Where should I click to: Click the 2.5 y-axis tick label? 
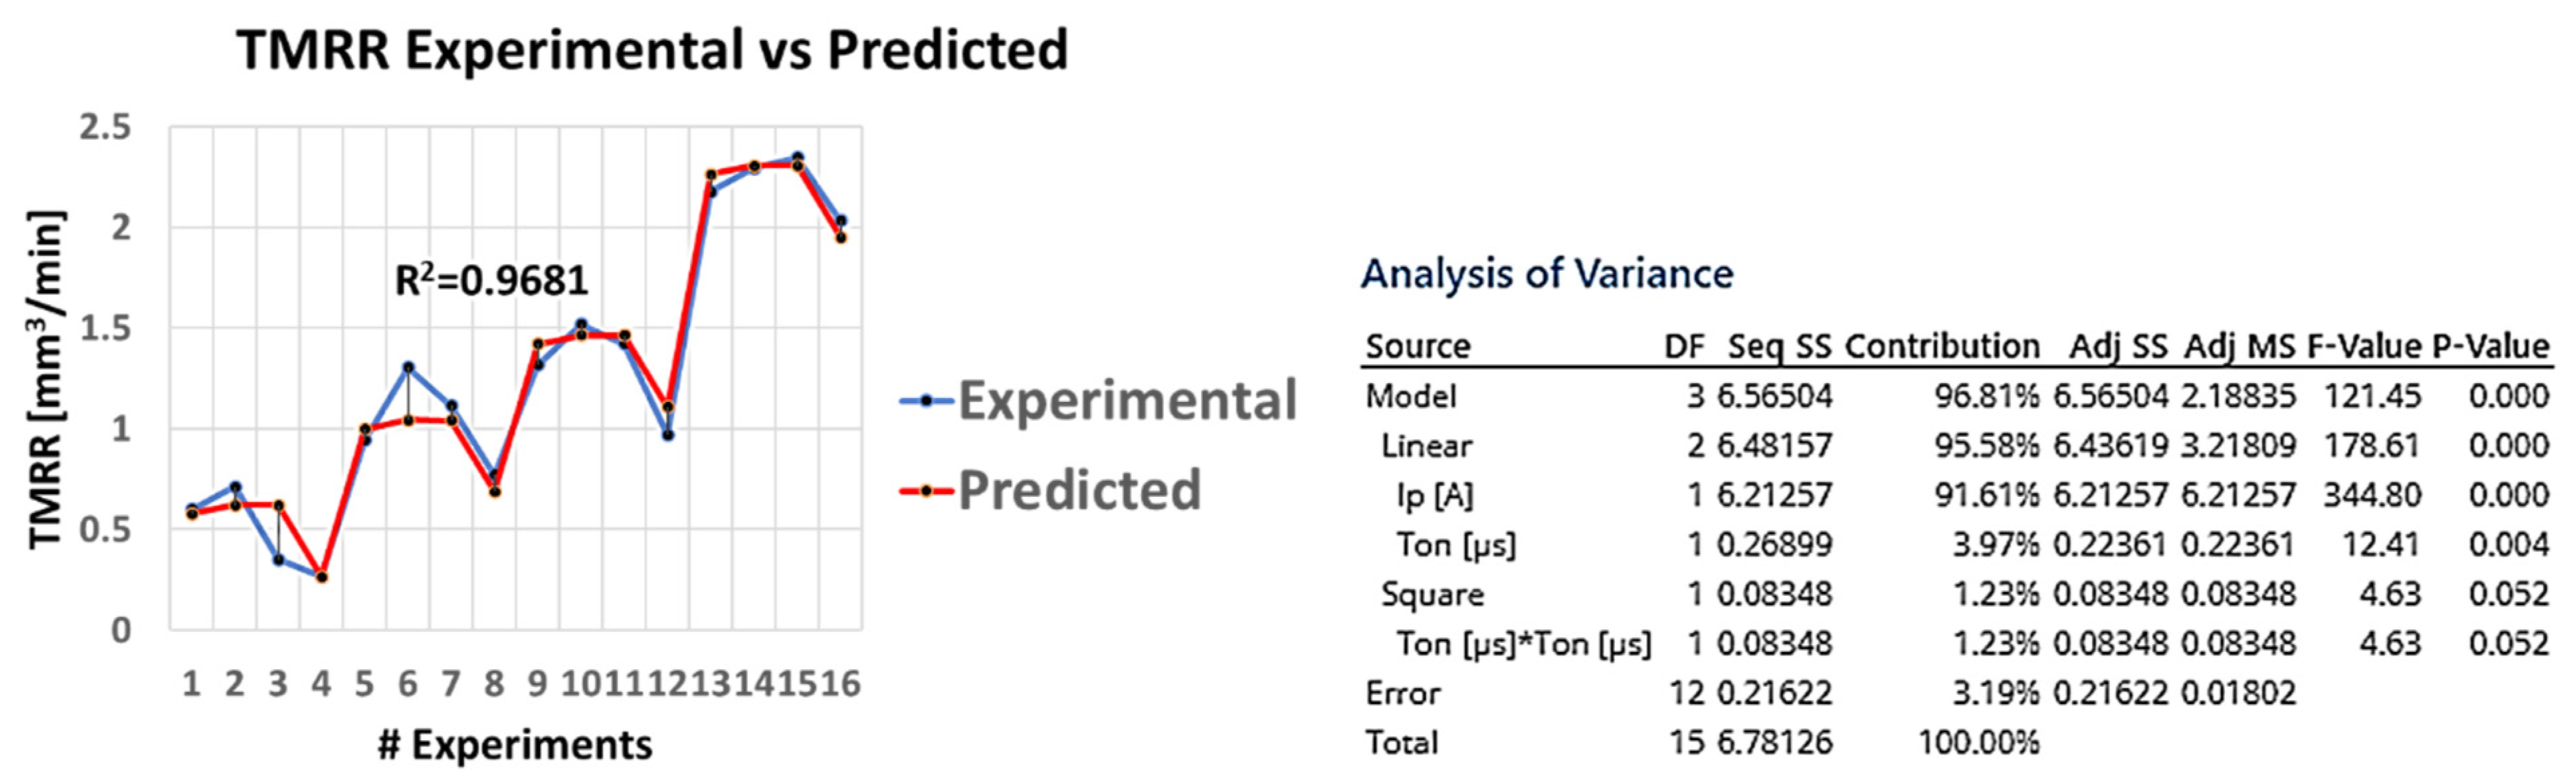click(x=106, y=128)
